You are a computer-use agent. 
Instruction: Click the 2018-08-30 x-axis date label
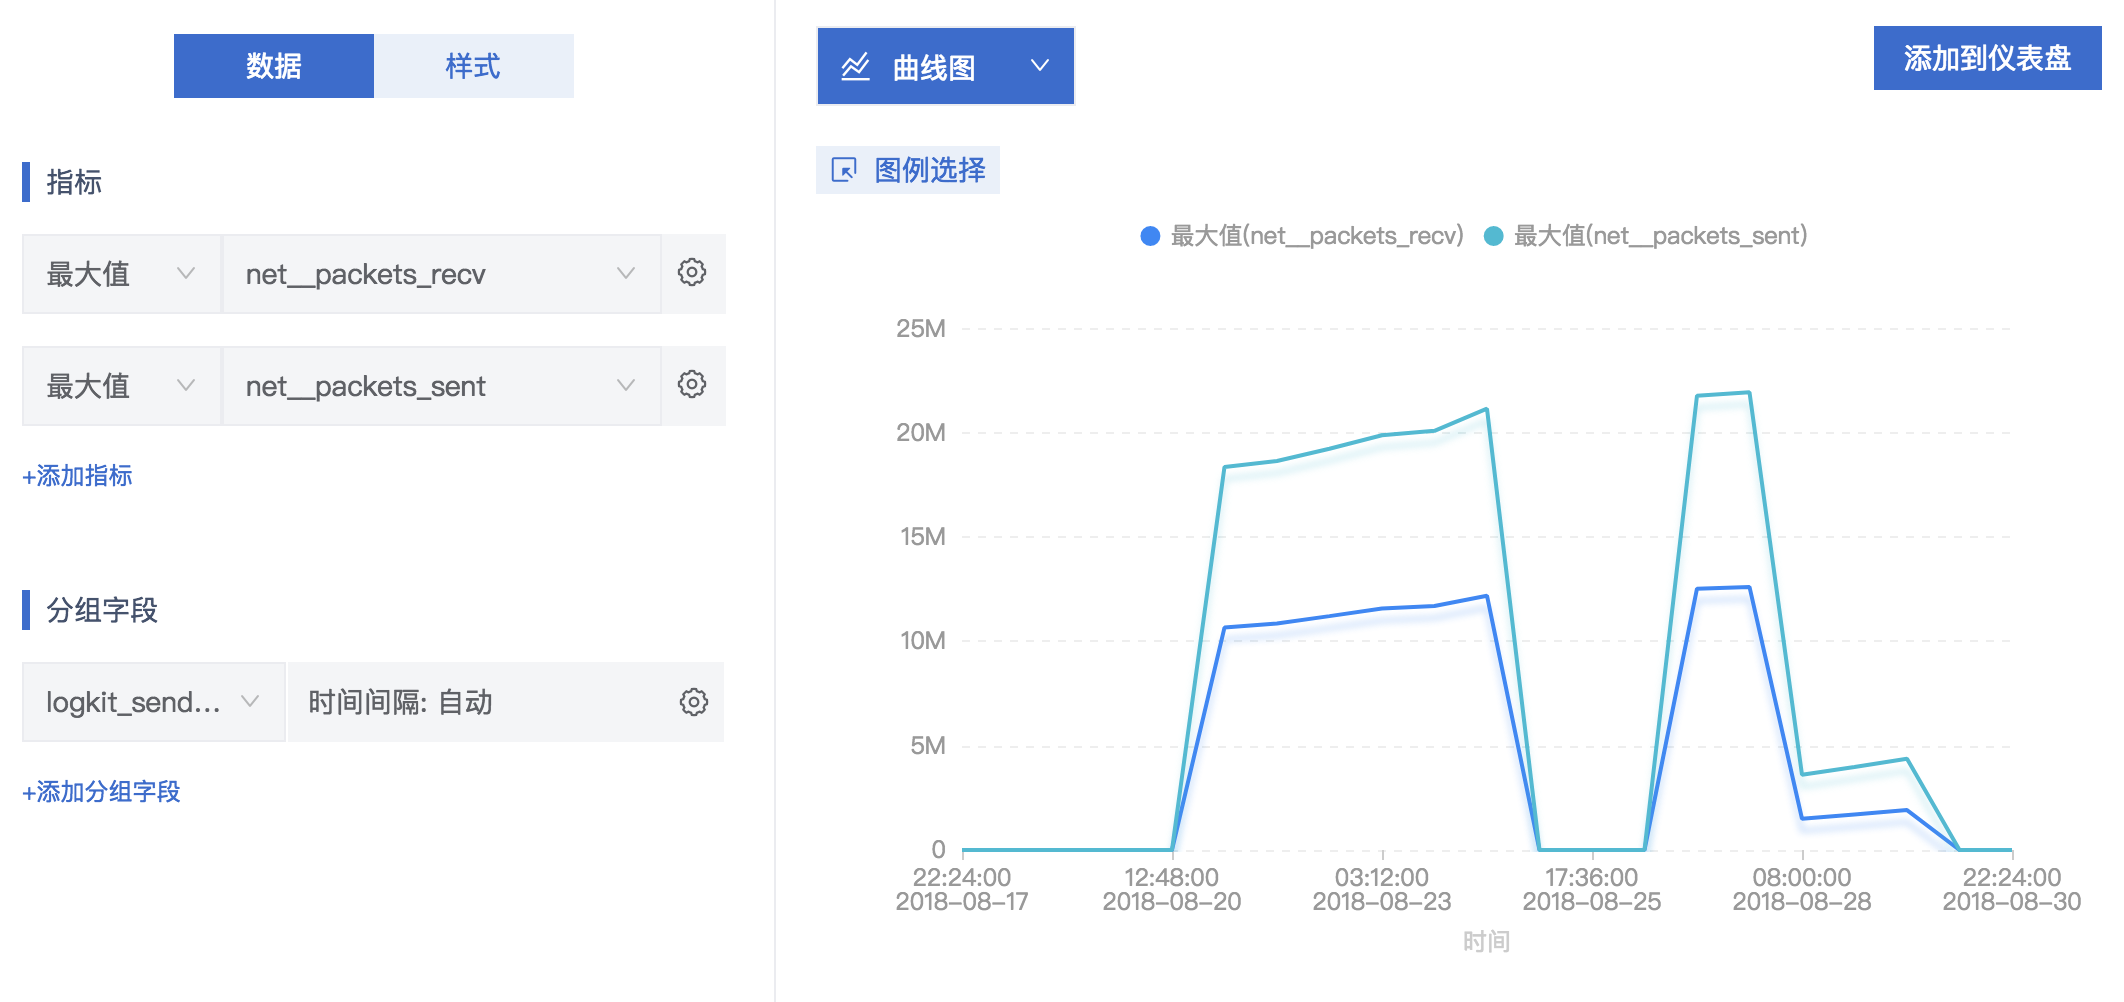[x=2012, y=902]
